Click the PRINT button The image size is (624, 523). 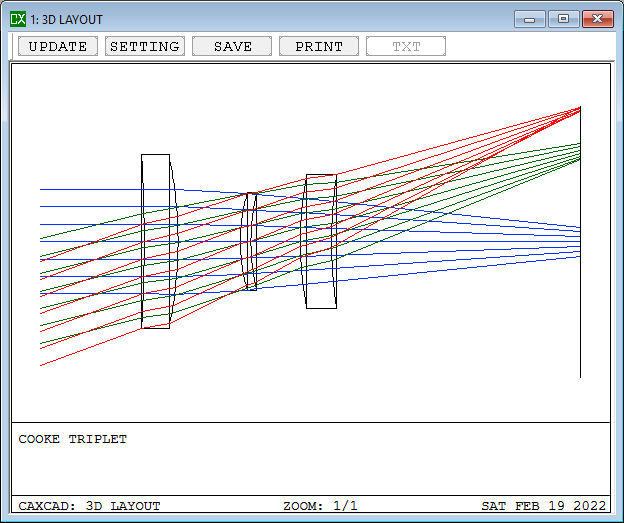[319, 46]
